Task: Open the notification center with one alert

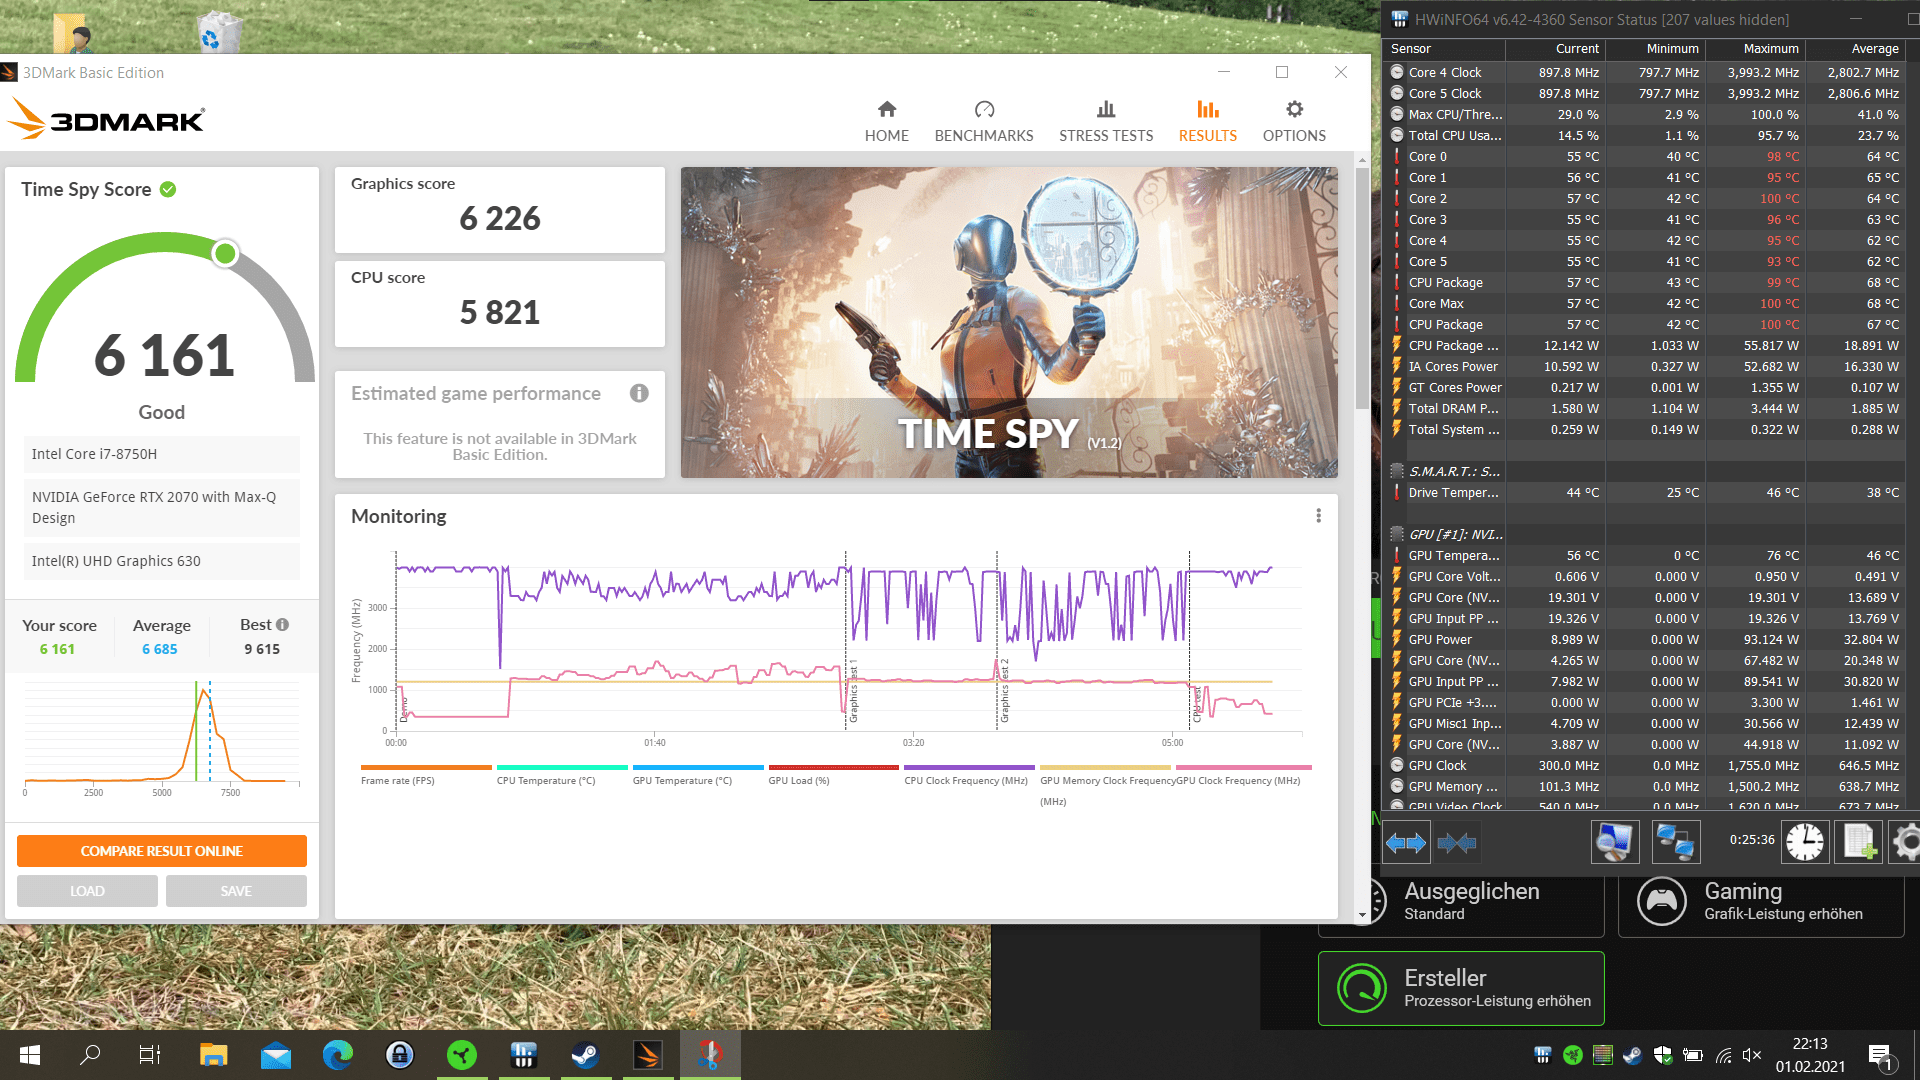Action: pos(1881,1056)
